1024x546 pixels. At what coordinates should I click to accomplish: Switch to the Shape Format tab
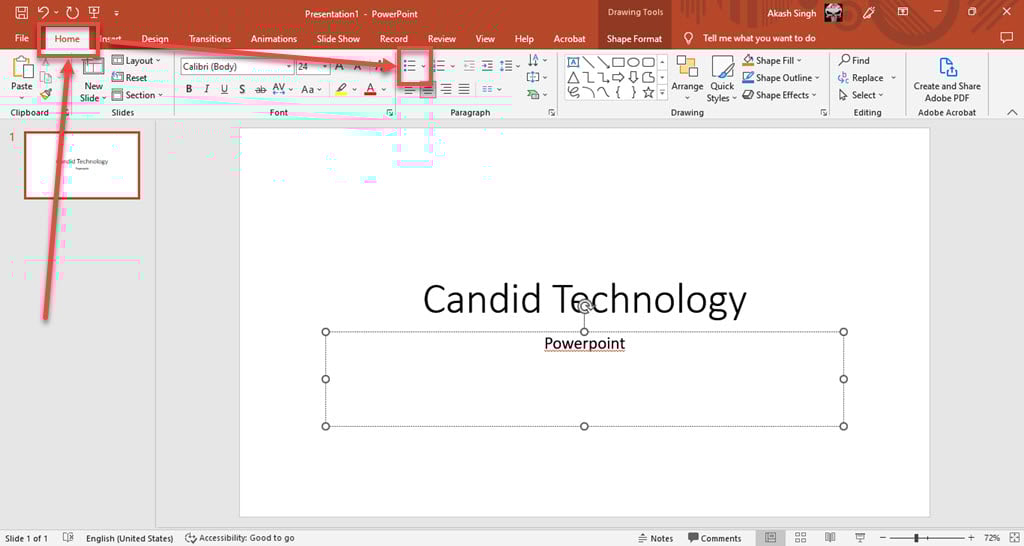(x=634, y=39)
